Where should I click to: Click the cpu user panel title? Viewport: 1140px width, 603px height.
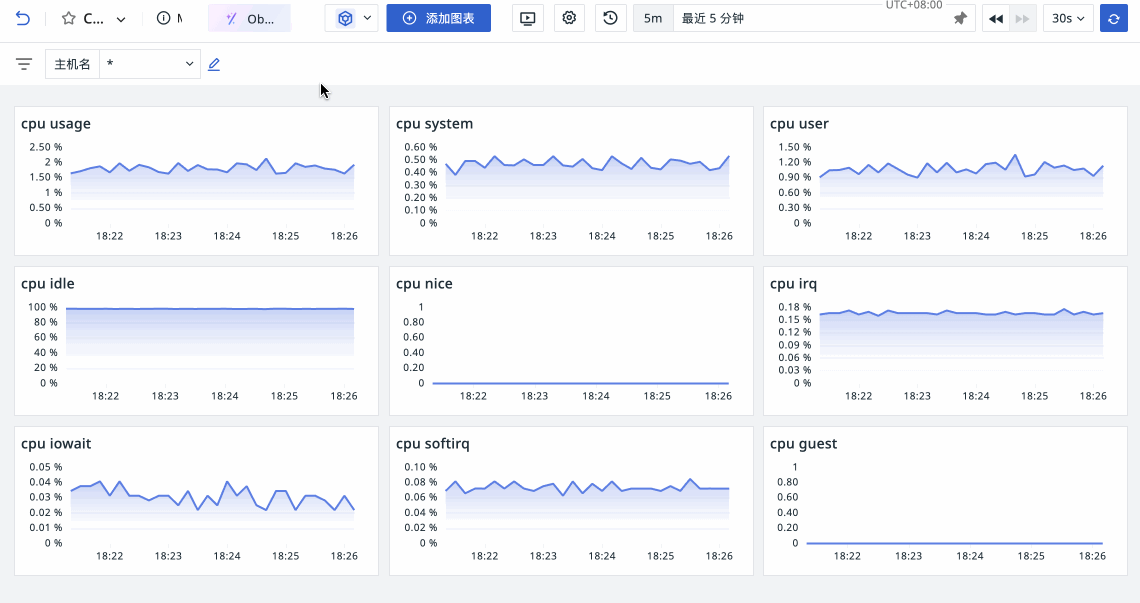click(x=800, y=124)
